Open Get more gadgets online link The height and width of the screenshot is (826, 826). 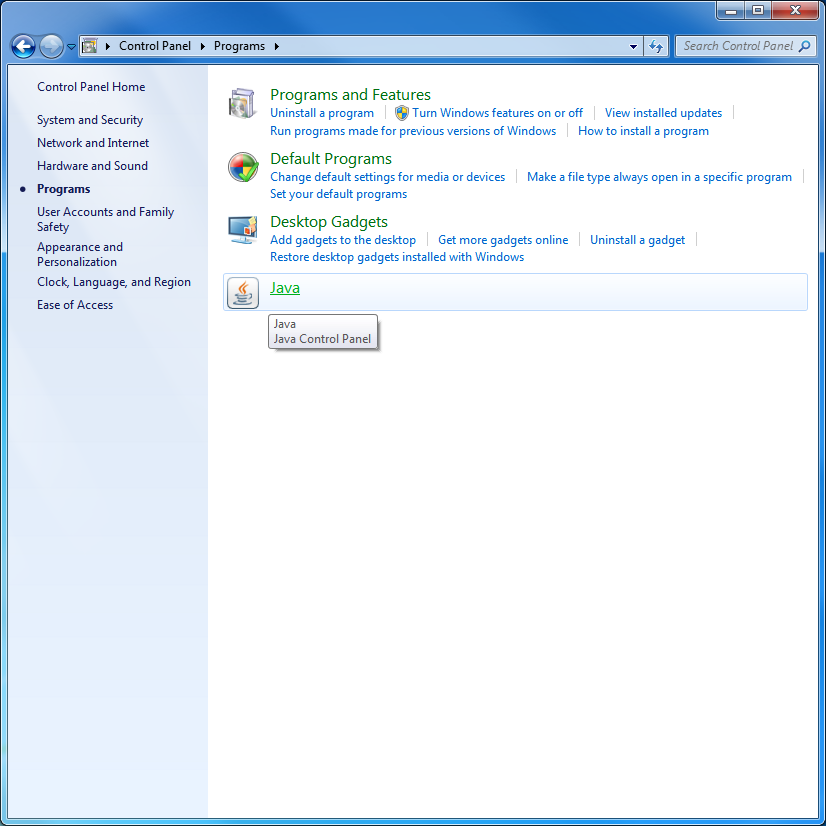(503, 240)
